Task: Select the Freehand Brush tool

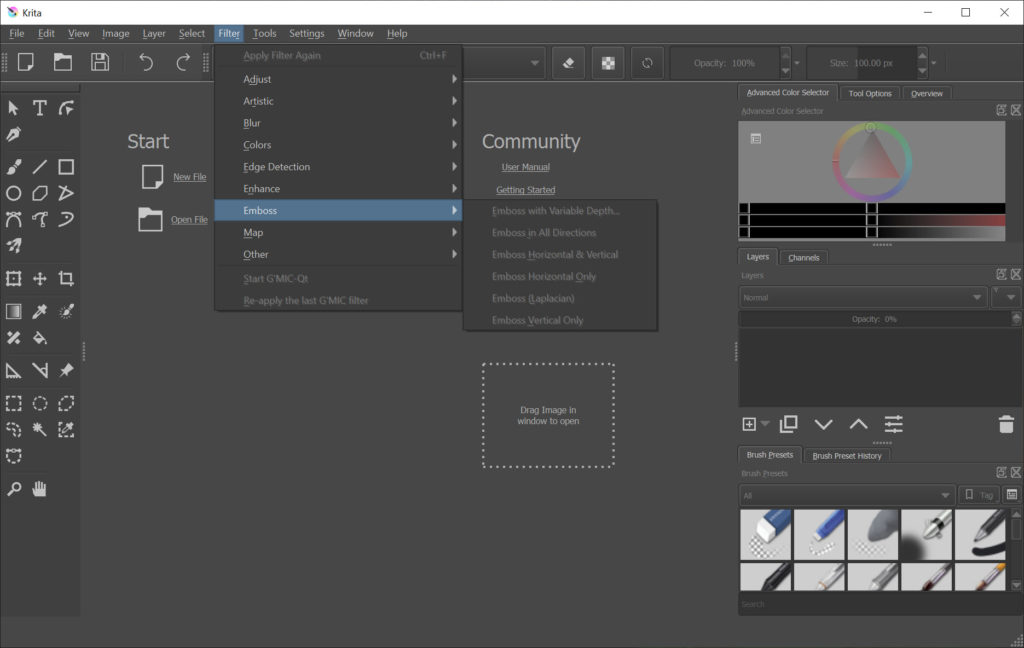Action: click(x=14, y=167)
